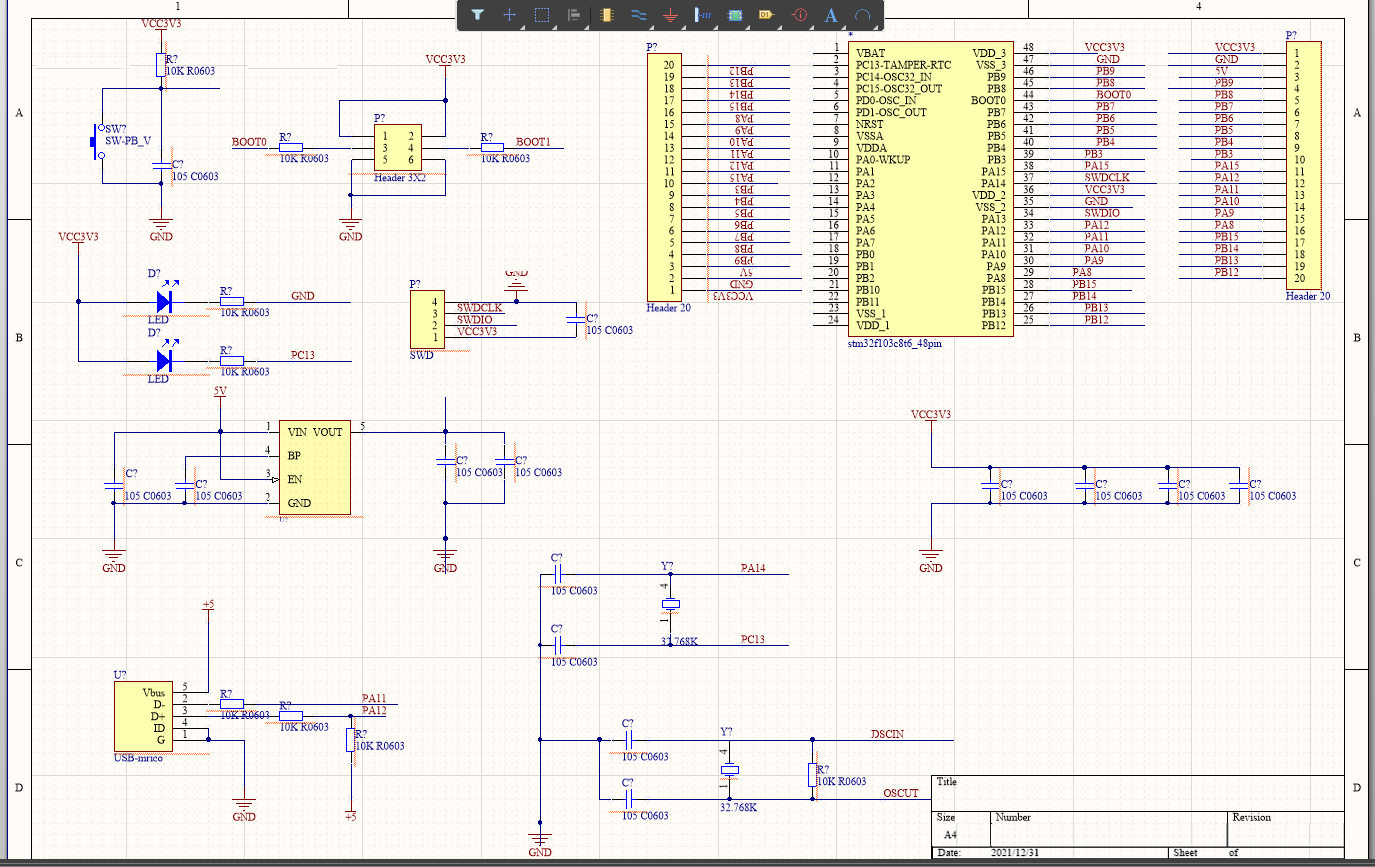The height and width of the screenshot is (867, 1375).
Task: Choose the Place Arc drawing tool
Action: pyautogui.click(x=862, y=15)
